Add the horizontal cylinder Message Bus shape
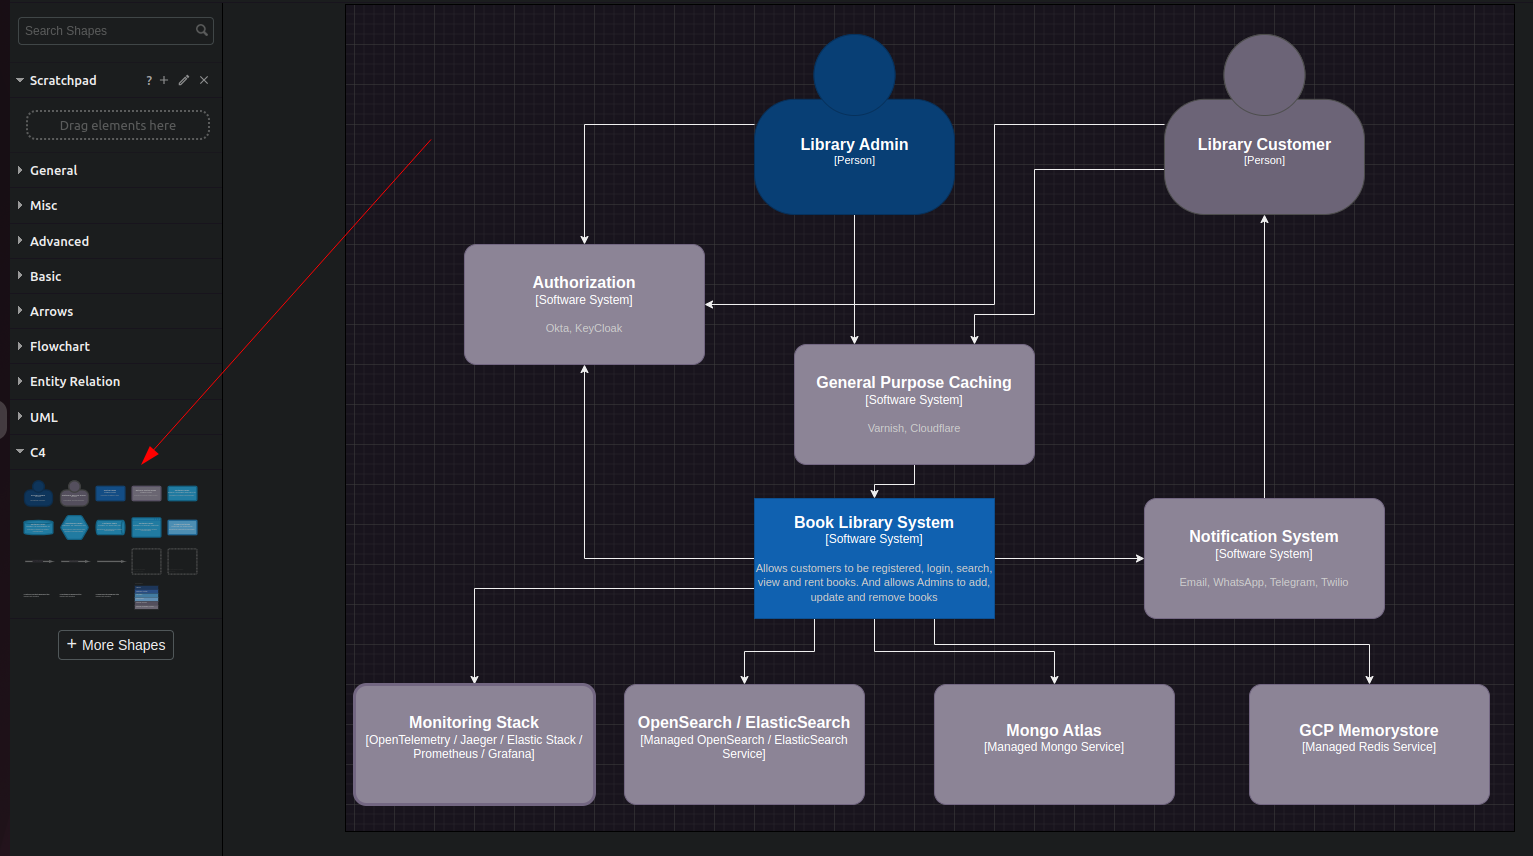Image resolution: width=1533 pixels, height=856 pixels. tap(110, 527)
